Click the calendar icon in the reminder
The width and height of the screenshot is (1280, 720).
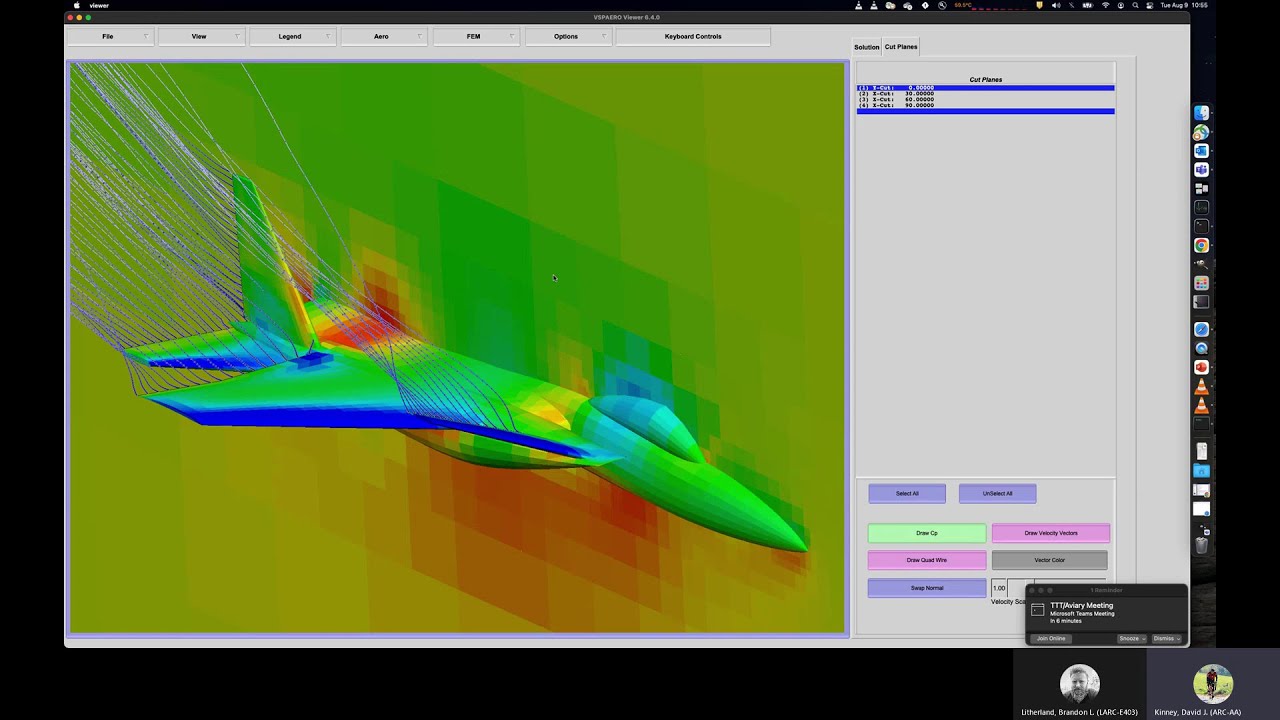point(1038,610)
